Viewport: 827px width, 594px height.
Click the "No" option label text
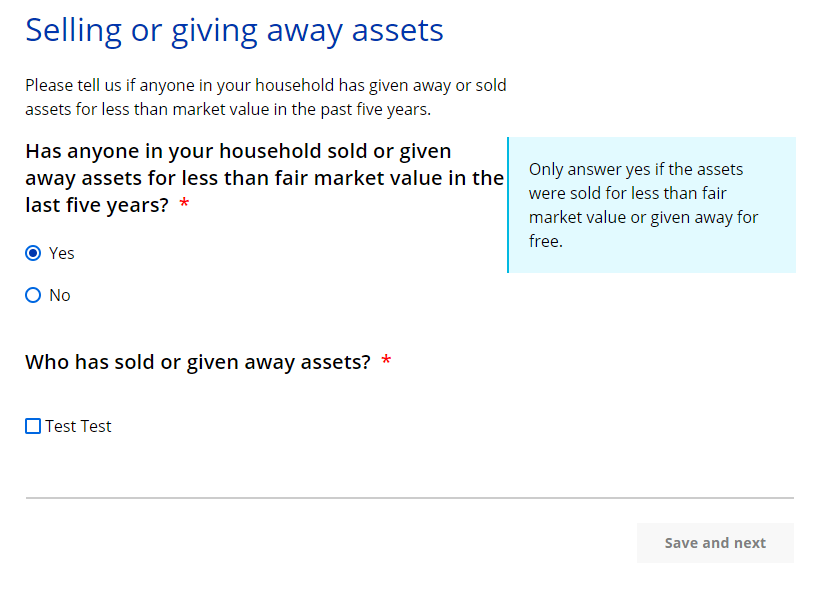click(x=60, y=295)
